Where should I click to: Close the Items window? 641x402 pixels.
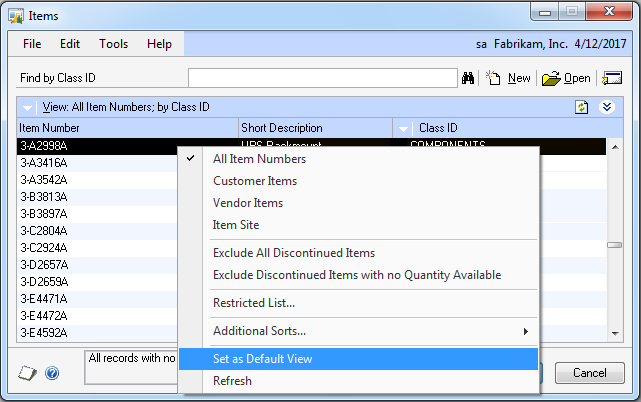(x=609, y=11)
